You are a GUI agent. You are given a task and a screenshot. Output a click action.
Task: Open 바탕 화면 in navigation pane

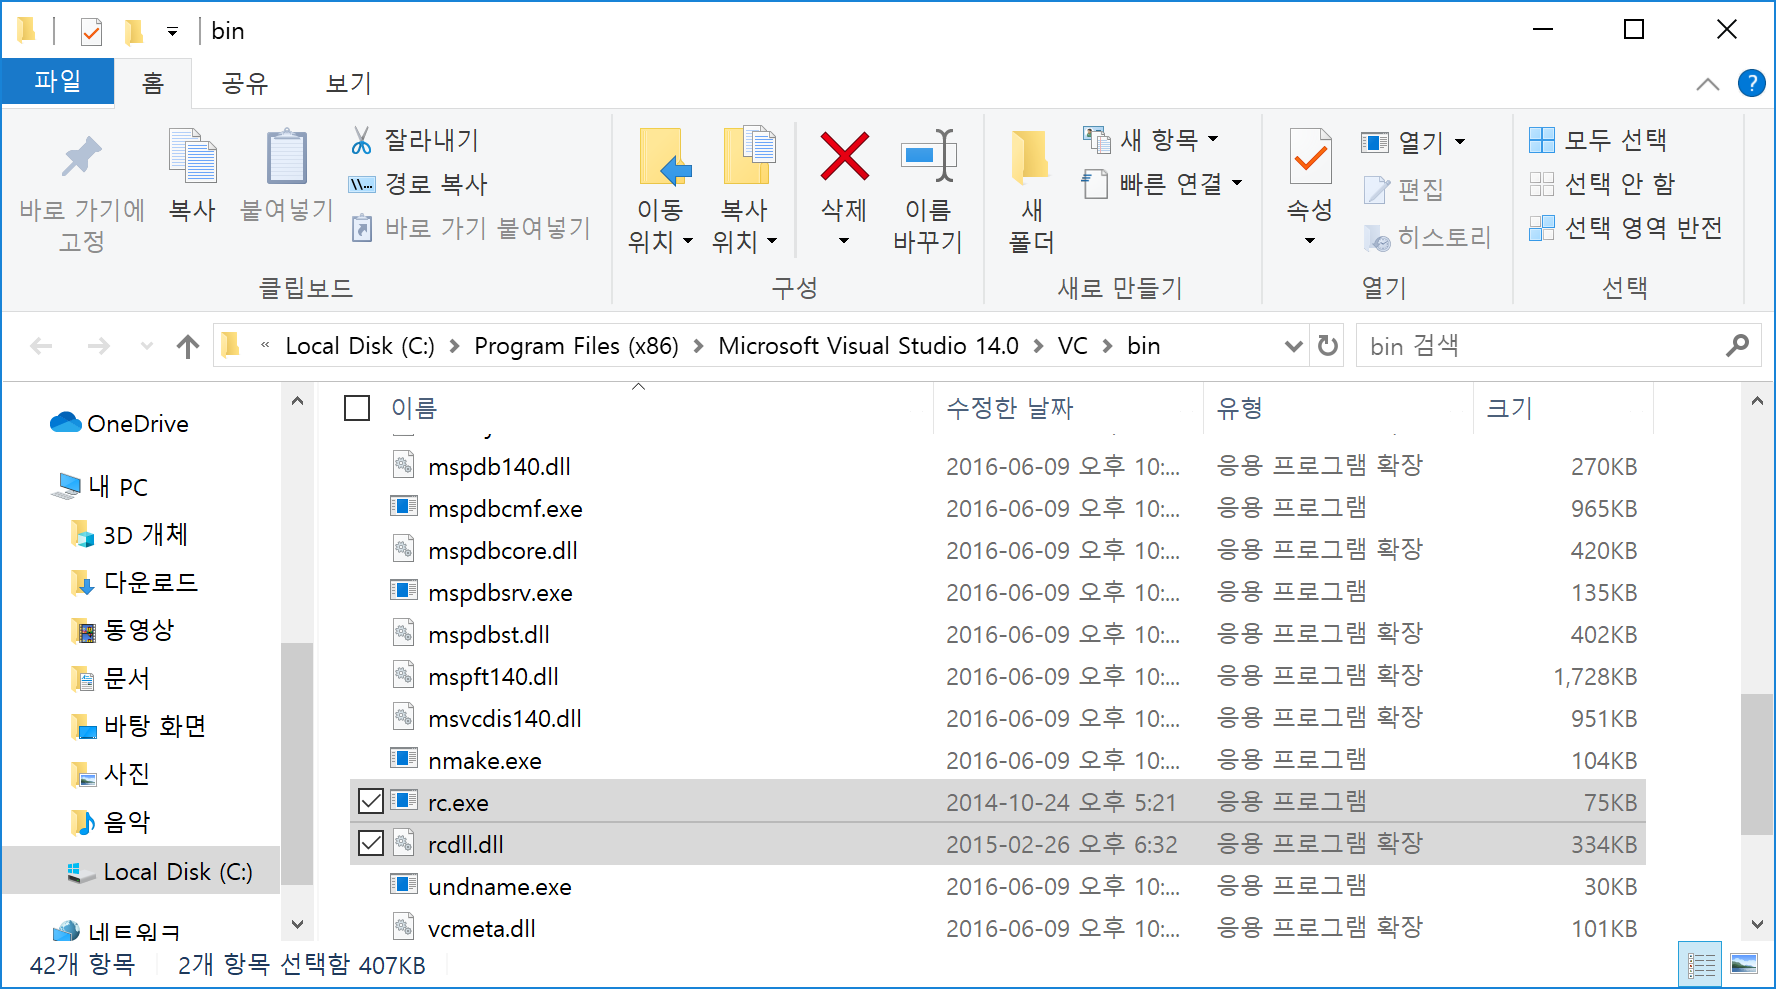click(x=139, y=726)
